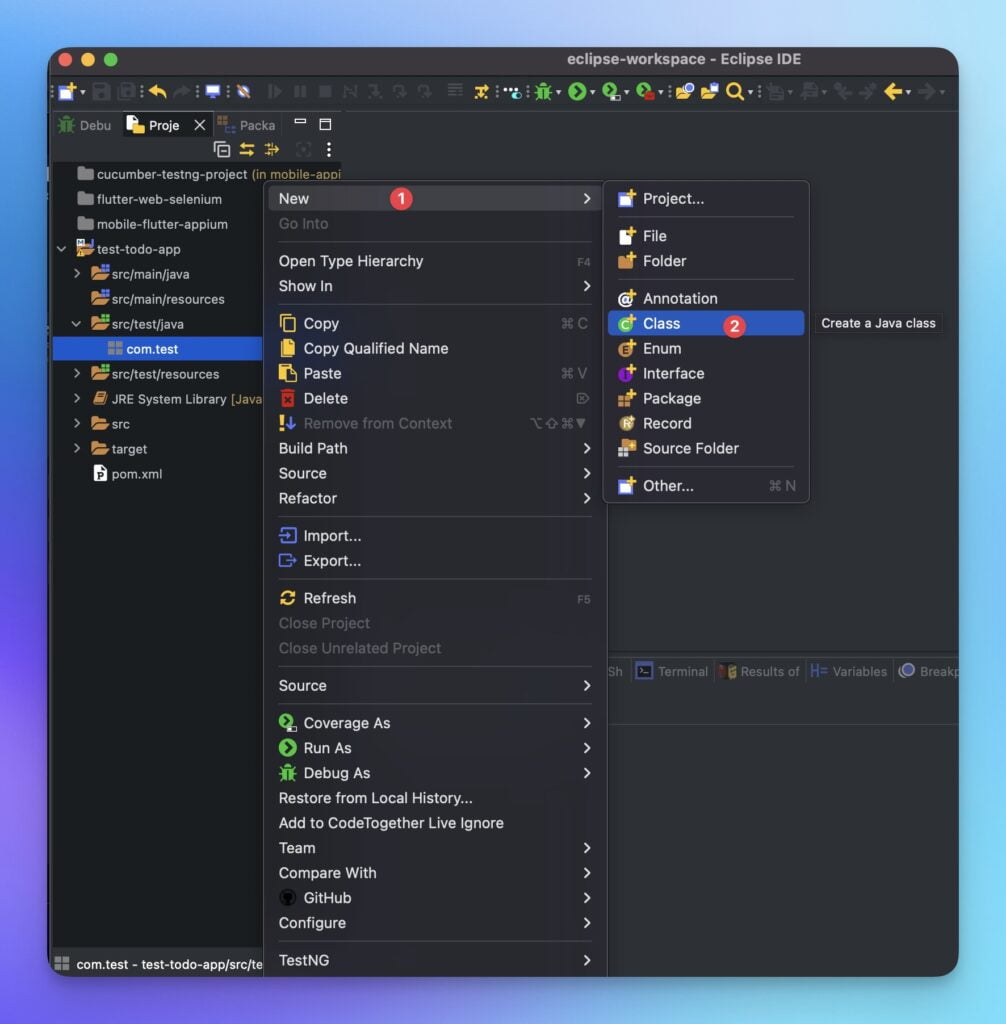This screenshot has width=1006, height=1024.
Task: Choose Import... from the context menu
Action: point(434,536)
